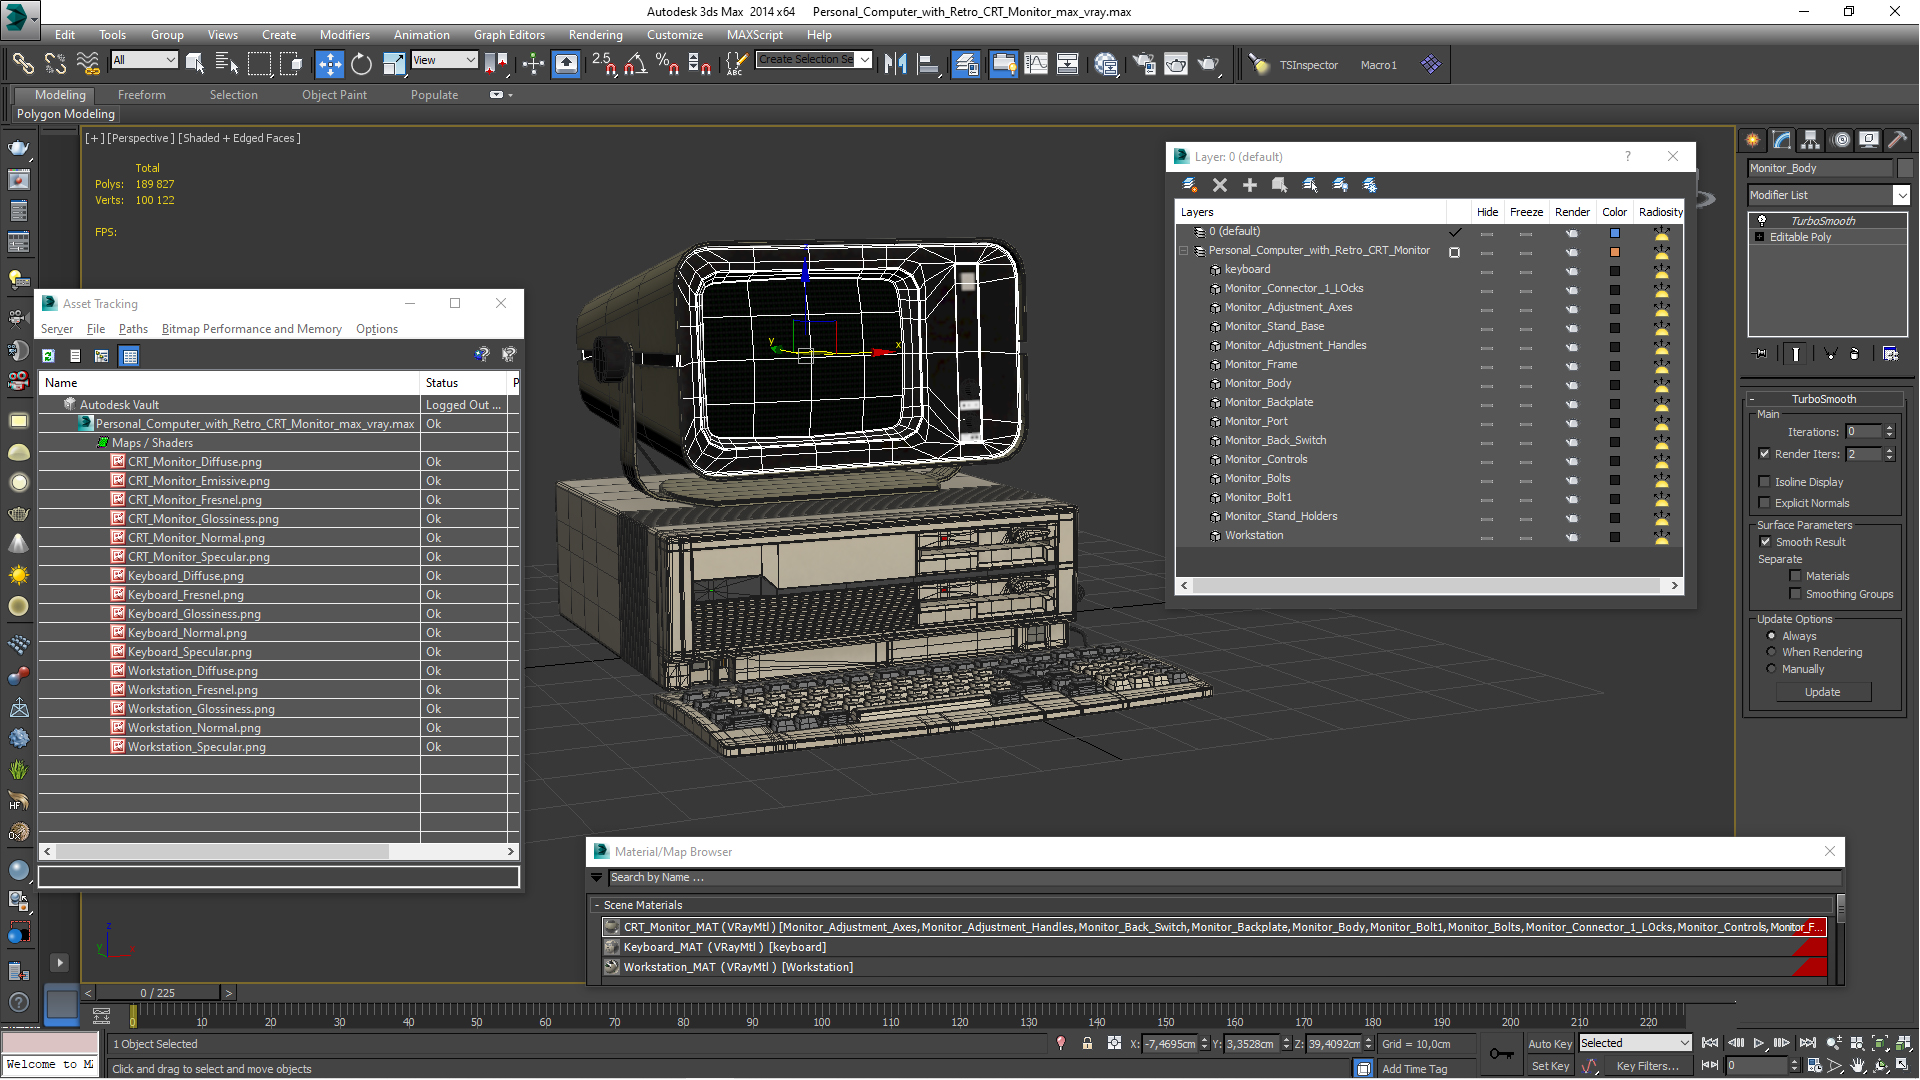Open the Modifier List dropdown
The height and width of the screenshot is (1080, 1920).
coord(1828,195)
